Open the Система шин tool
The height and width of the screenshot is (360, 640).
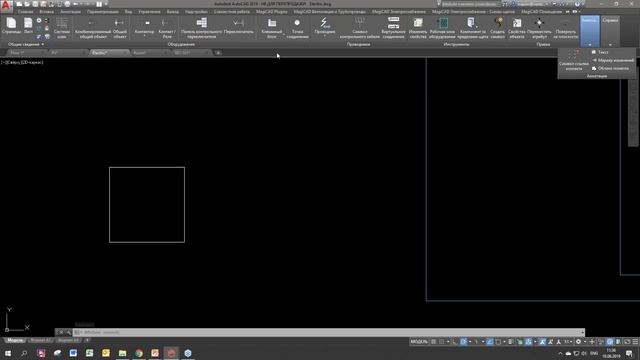tap(62, 28)
